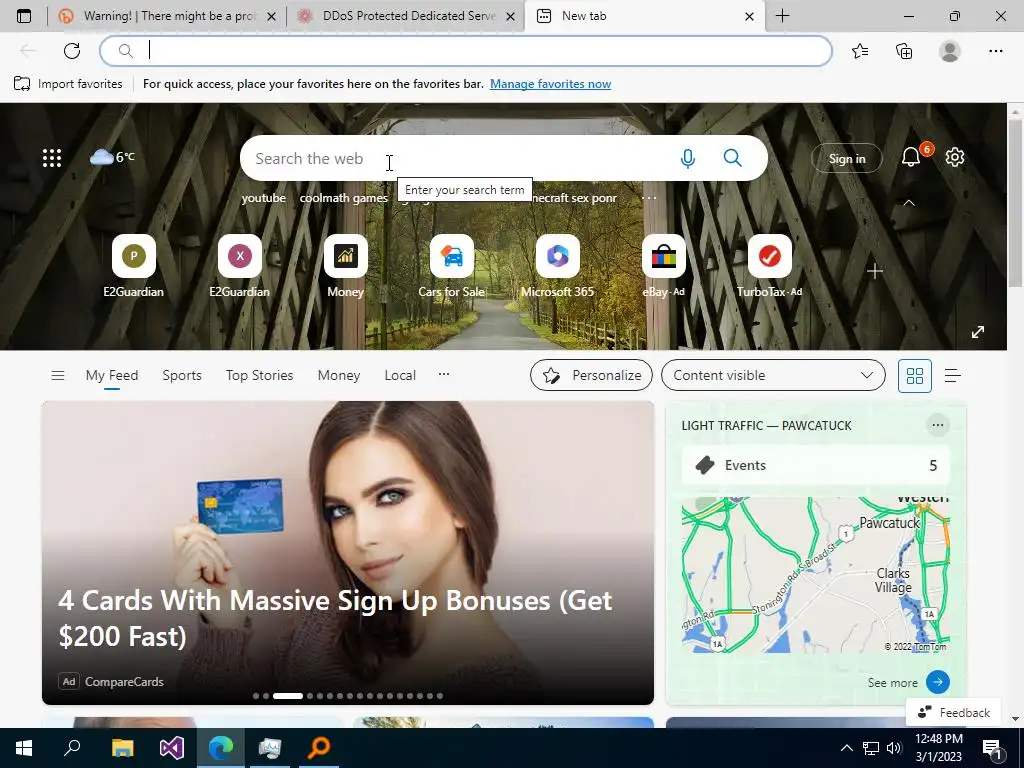Open the app launcher grid icon
This screenshot has height=768, width=1024.
point(52,158)
